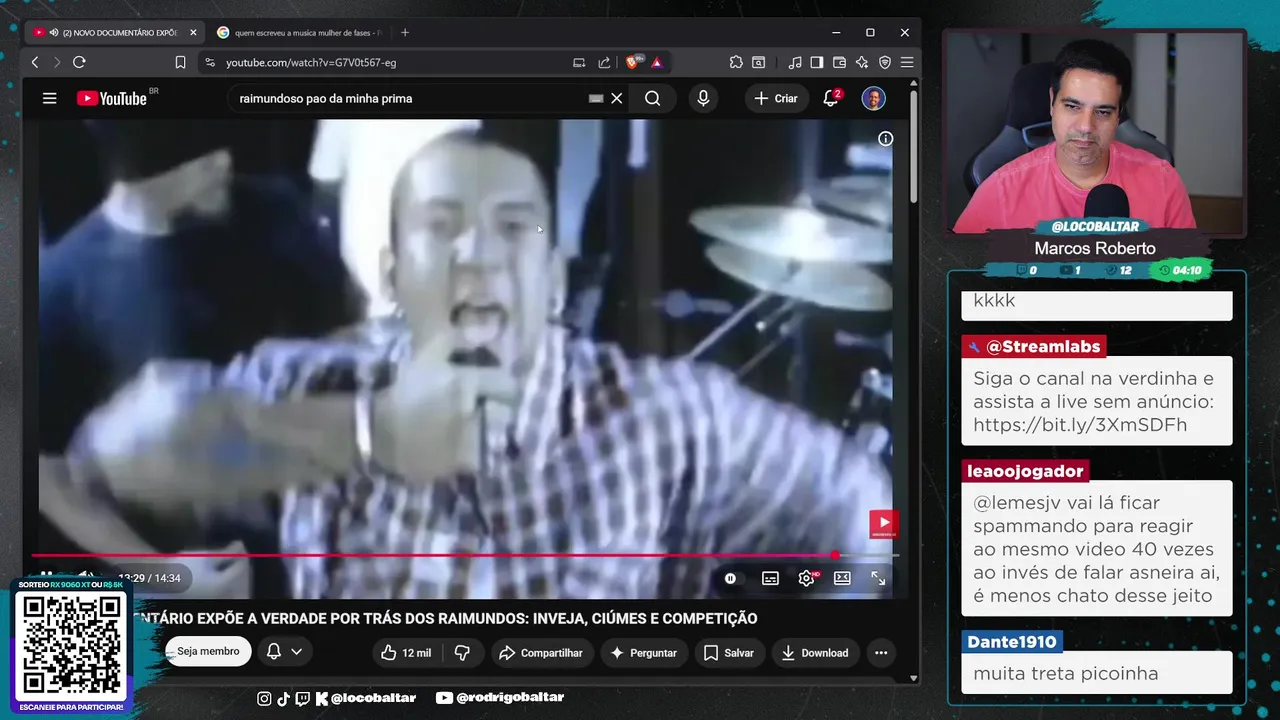Open the player settings gear
1280x720 pixels.
tap(806, 578)
